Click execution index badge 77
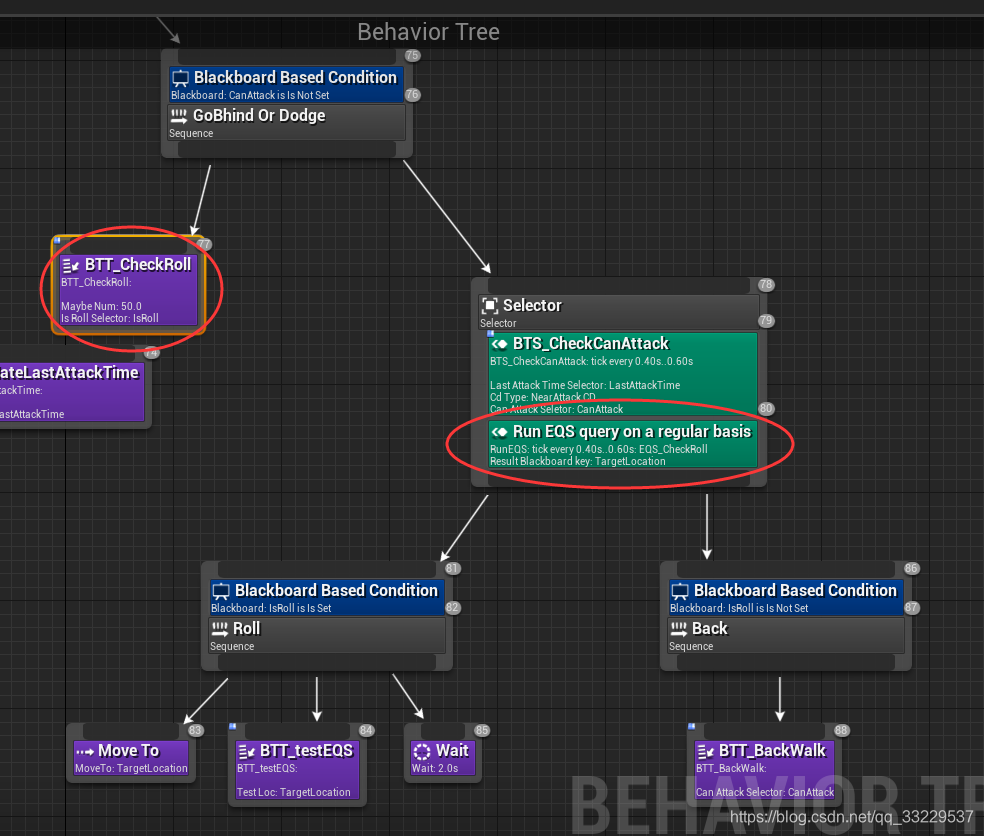The width and height of the screenshot is (984, 836). pyautogui.click(x=204, y=244)
